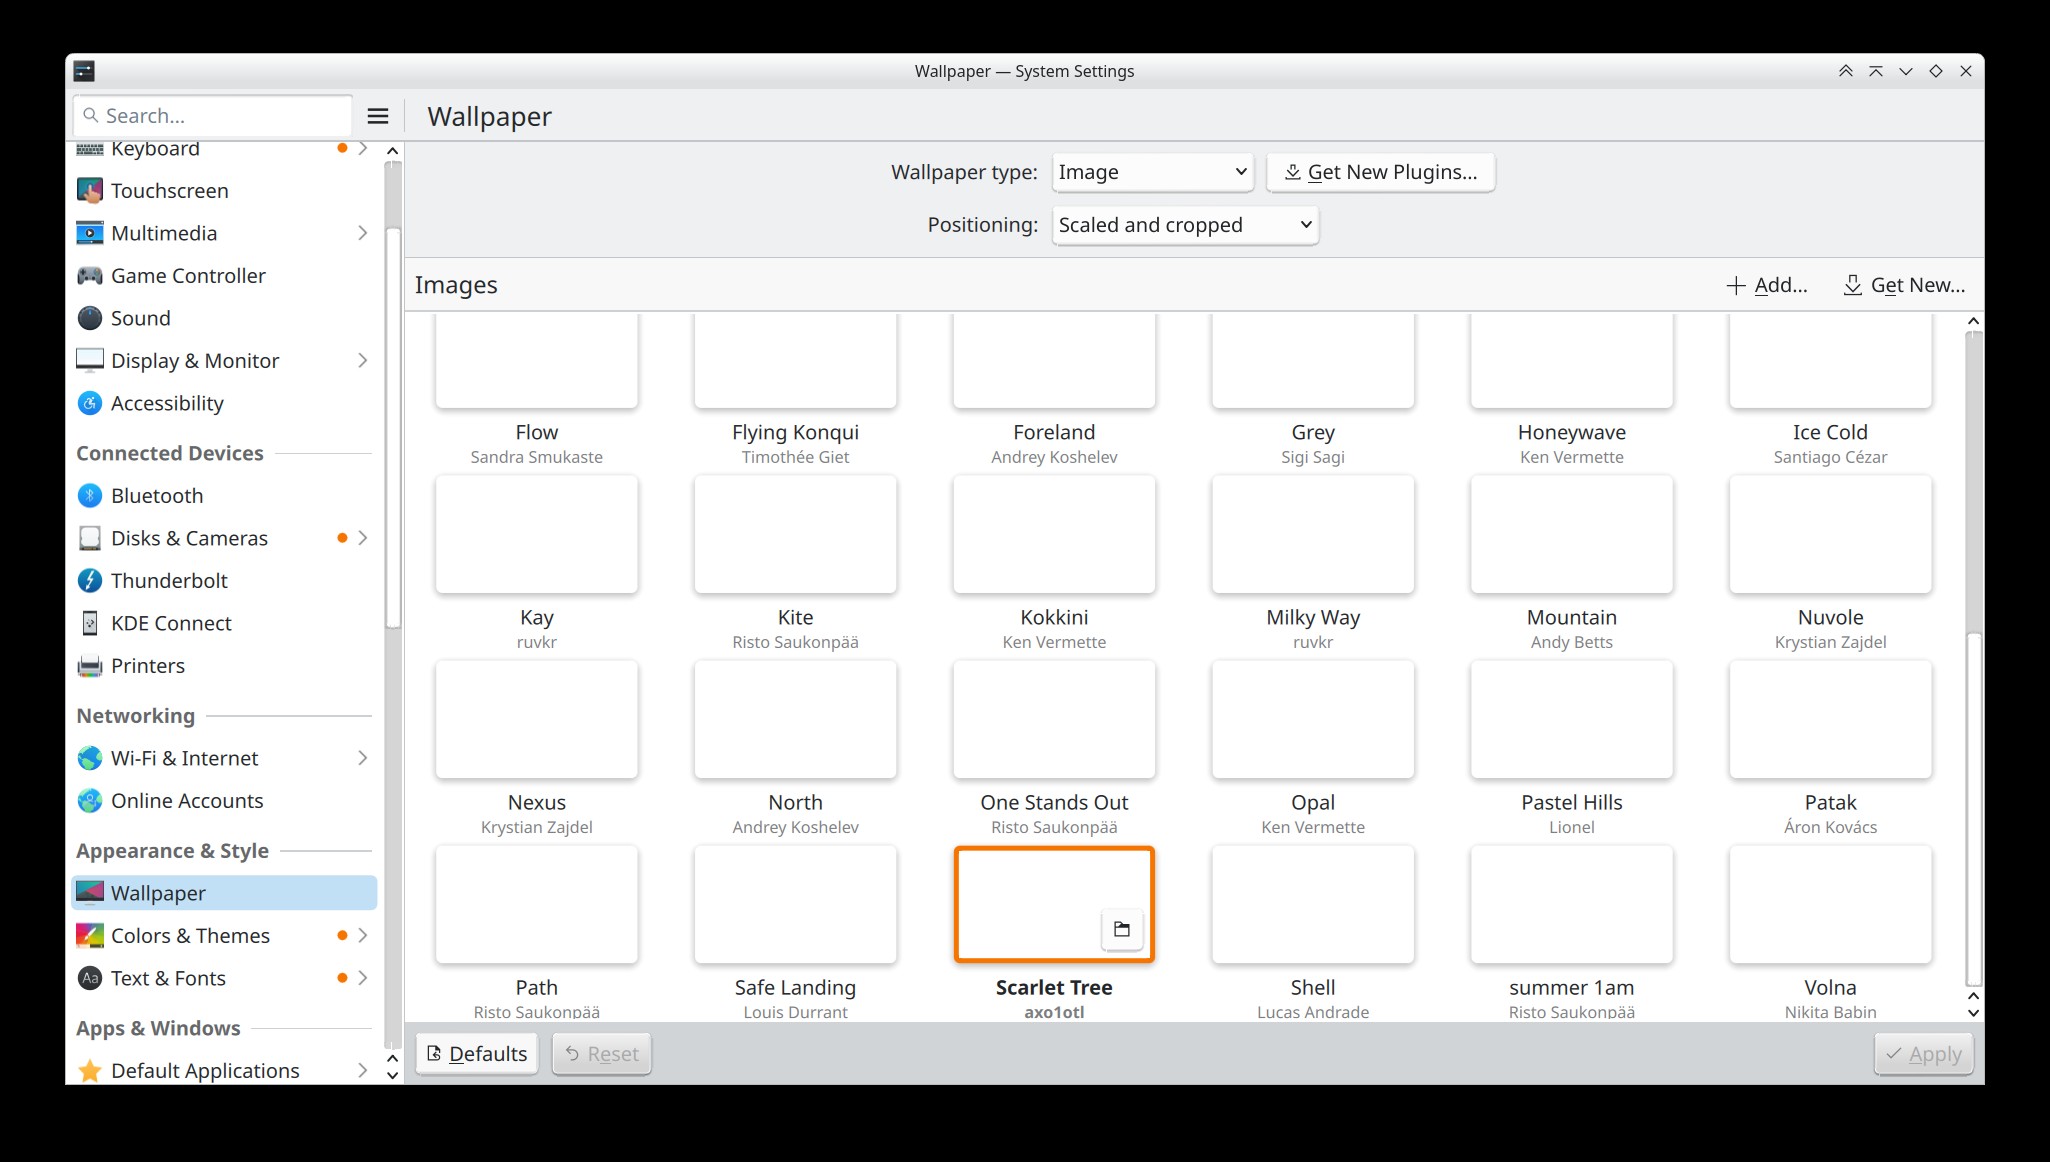Click the Sound speaker icon
This screenshot has width=2050, height=1162.
pyautogui.click(x=90, y=318)
